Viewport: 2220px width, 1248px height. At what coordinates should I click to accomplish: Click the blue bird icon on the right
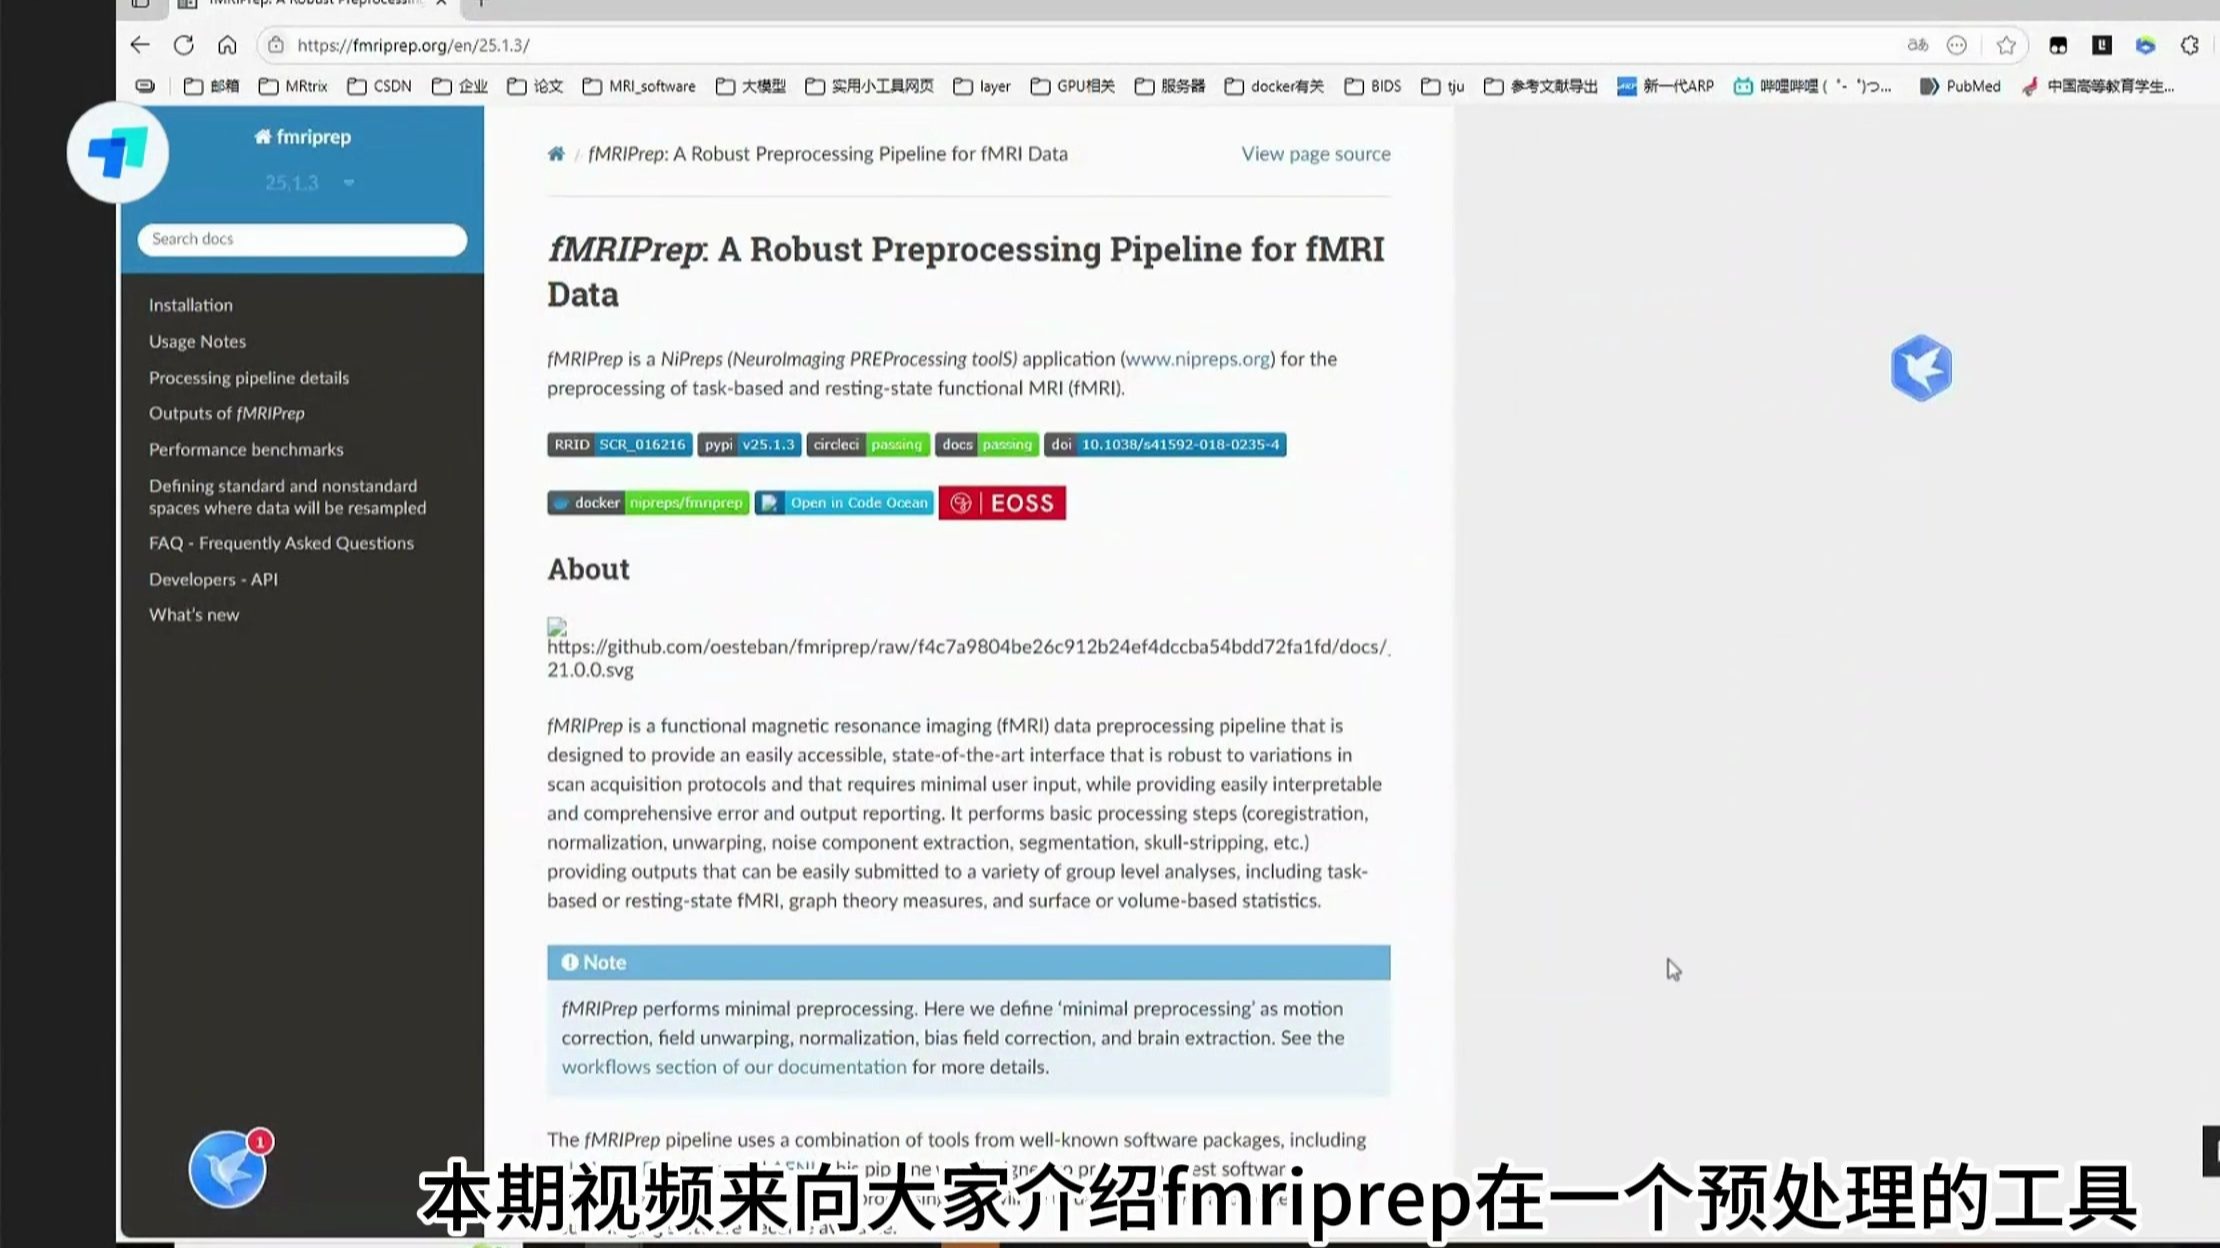(1921, 368)
